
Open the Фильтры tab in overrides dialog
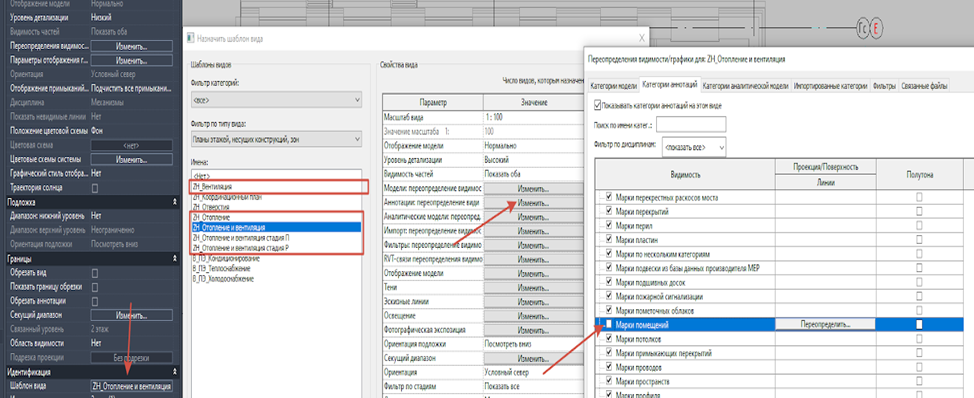885,86
